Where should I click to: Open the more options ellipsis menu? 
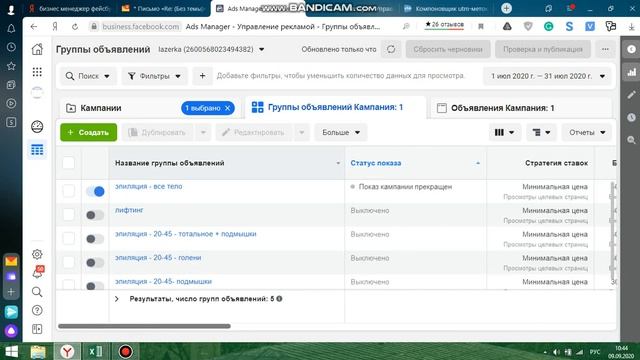pyautogui.click(x=605, y=49)
